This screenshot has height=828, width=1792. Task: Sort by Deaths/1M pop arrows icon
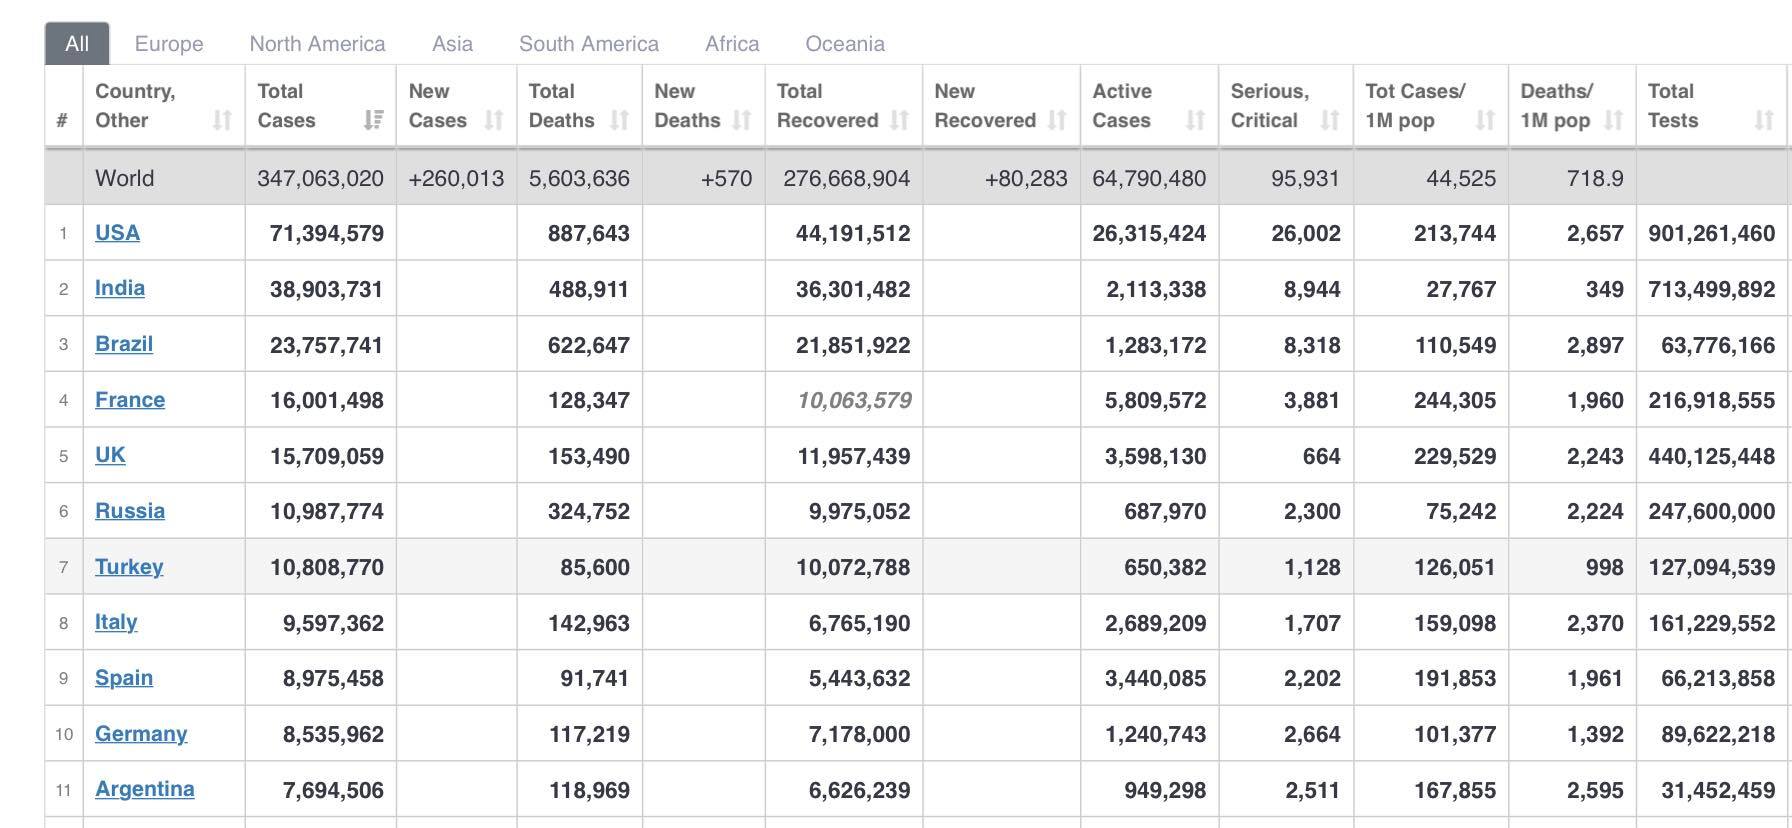coord(1614,120)
